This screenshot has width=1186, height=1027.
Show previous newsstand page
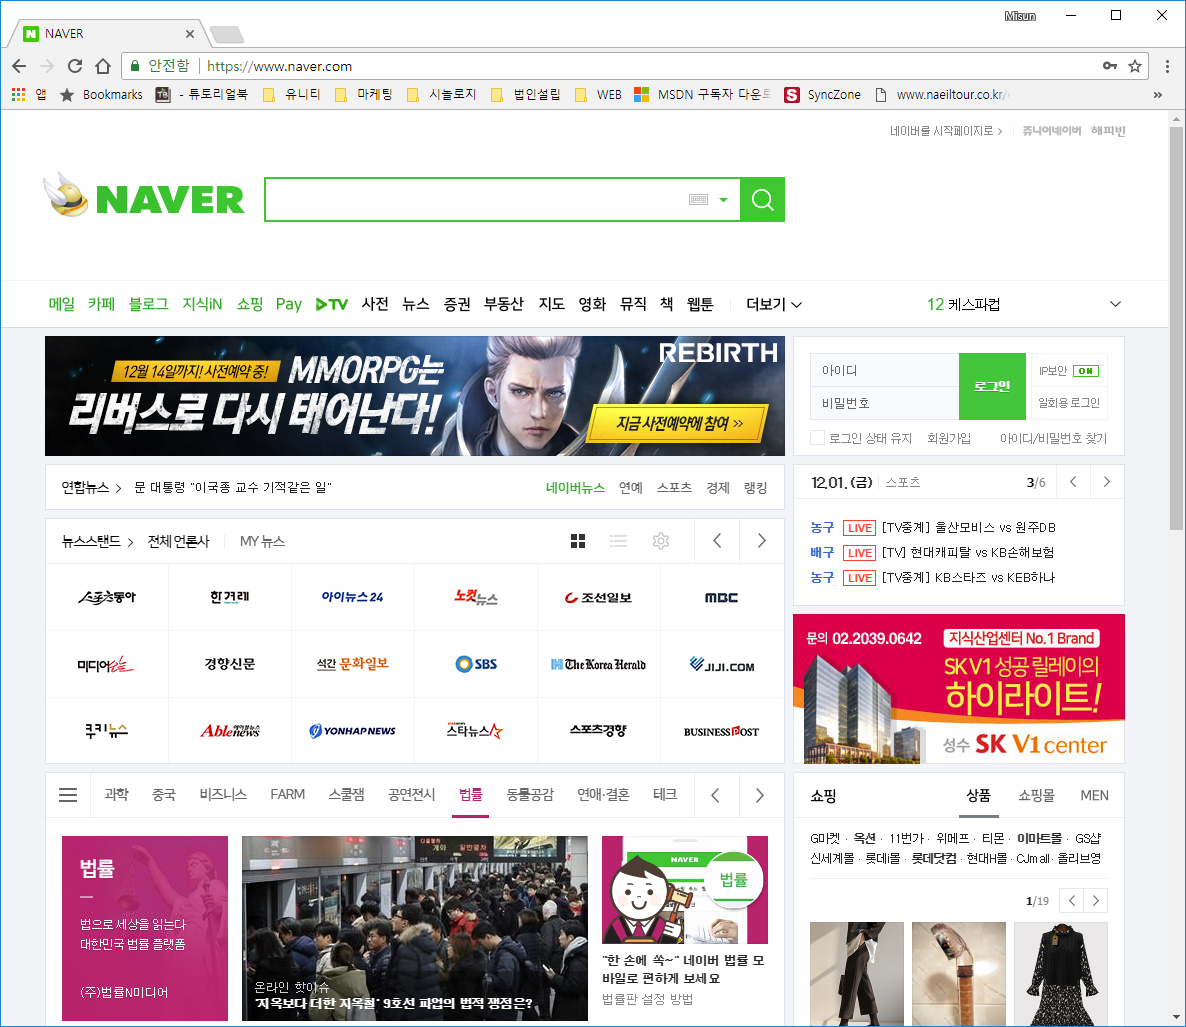point(717,541)
